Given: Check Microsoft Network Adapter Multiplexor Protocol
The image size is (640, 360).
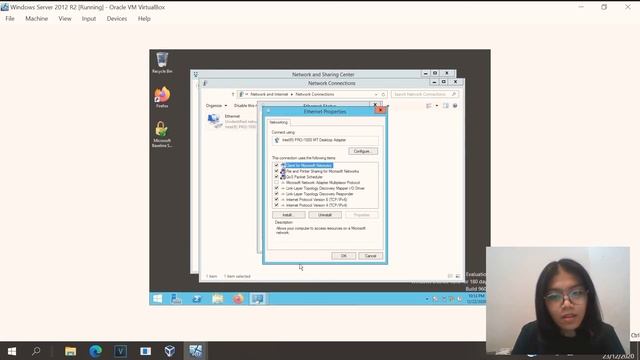Looking at the screenshot, I should [x=276, y=182].
